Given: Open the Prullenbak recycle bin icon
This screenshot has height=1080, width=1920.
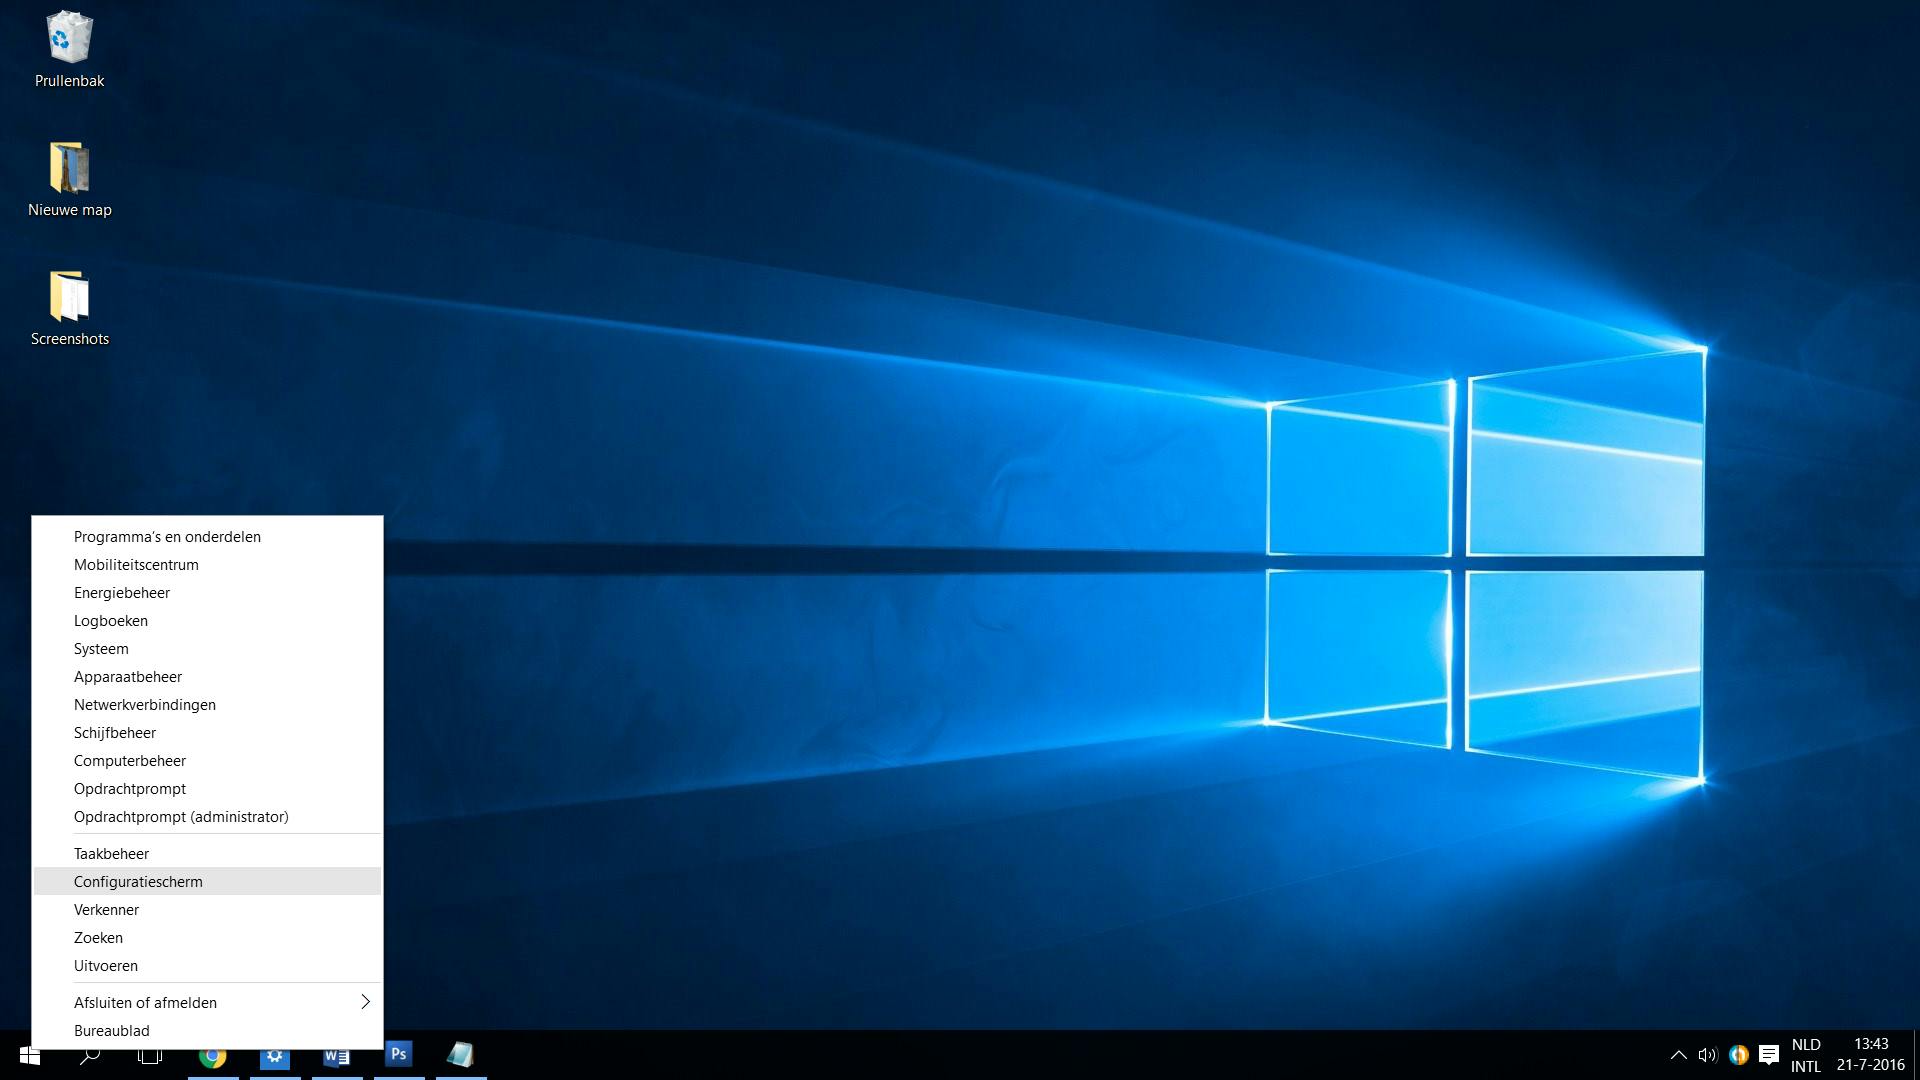Looking at the screenshot, I should pyautogui.click(x=69, y=40).
